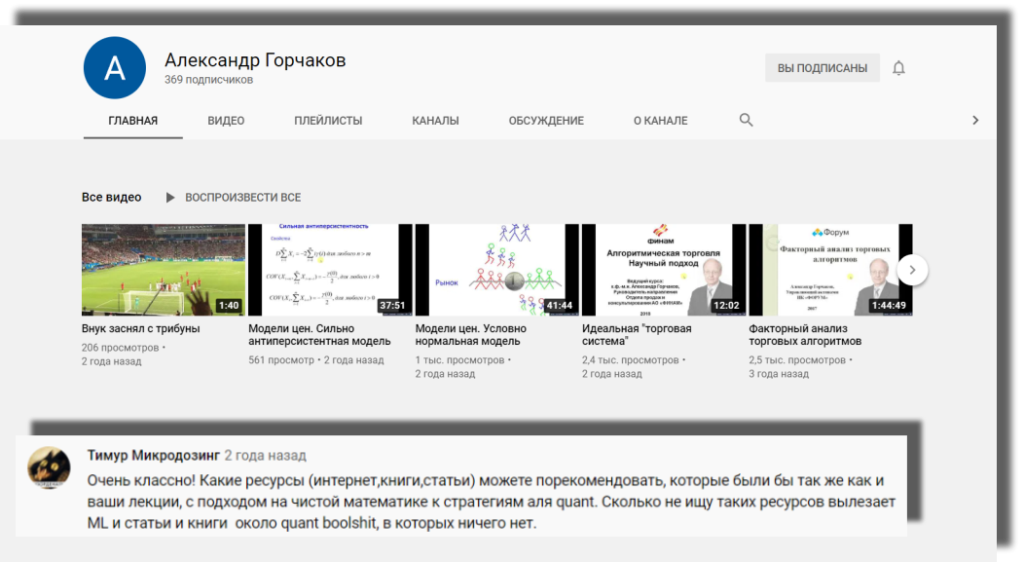Click the Все видео section heading
The height and width of the screenshot is (562, 1024).
[x=111, y=198]
